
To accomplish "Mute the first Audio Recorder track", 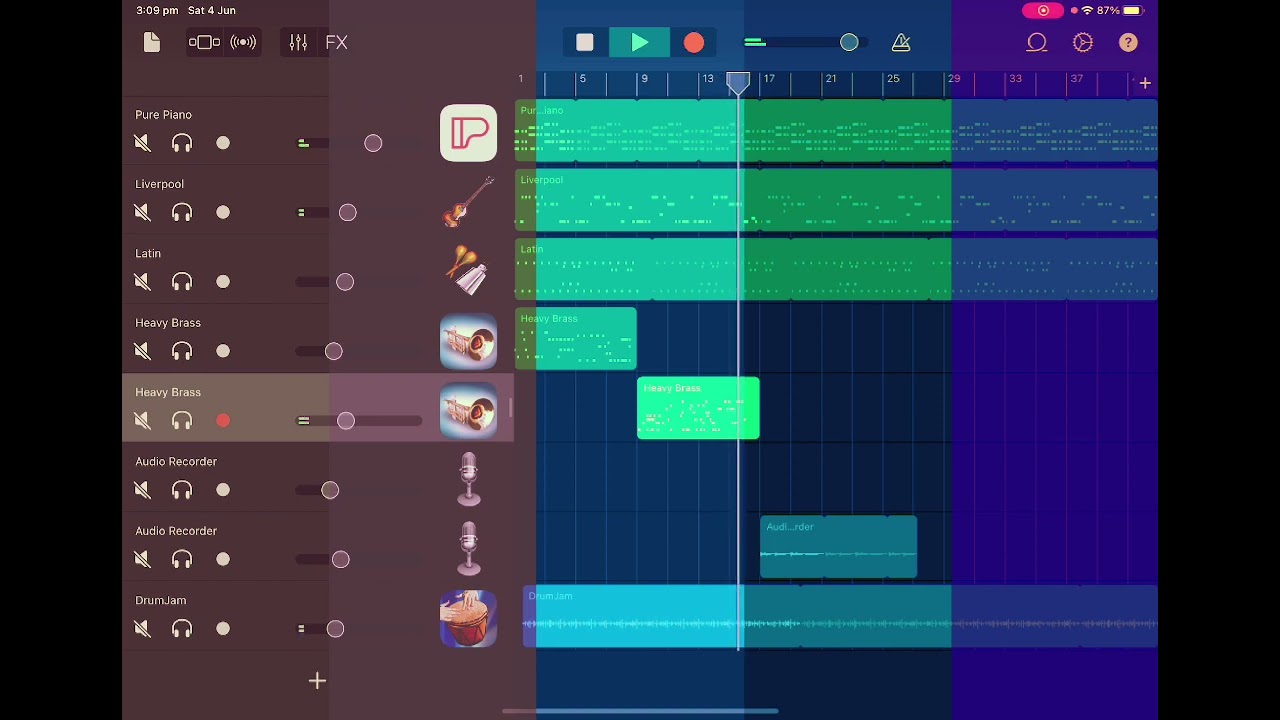I will click(142, 490).
